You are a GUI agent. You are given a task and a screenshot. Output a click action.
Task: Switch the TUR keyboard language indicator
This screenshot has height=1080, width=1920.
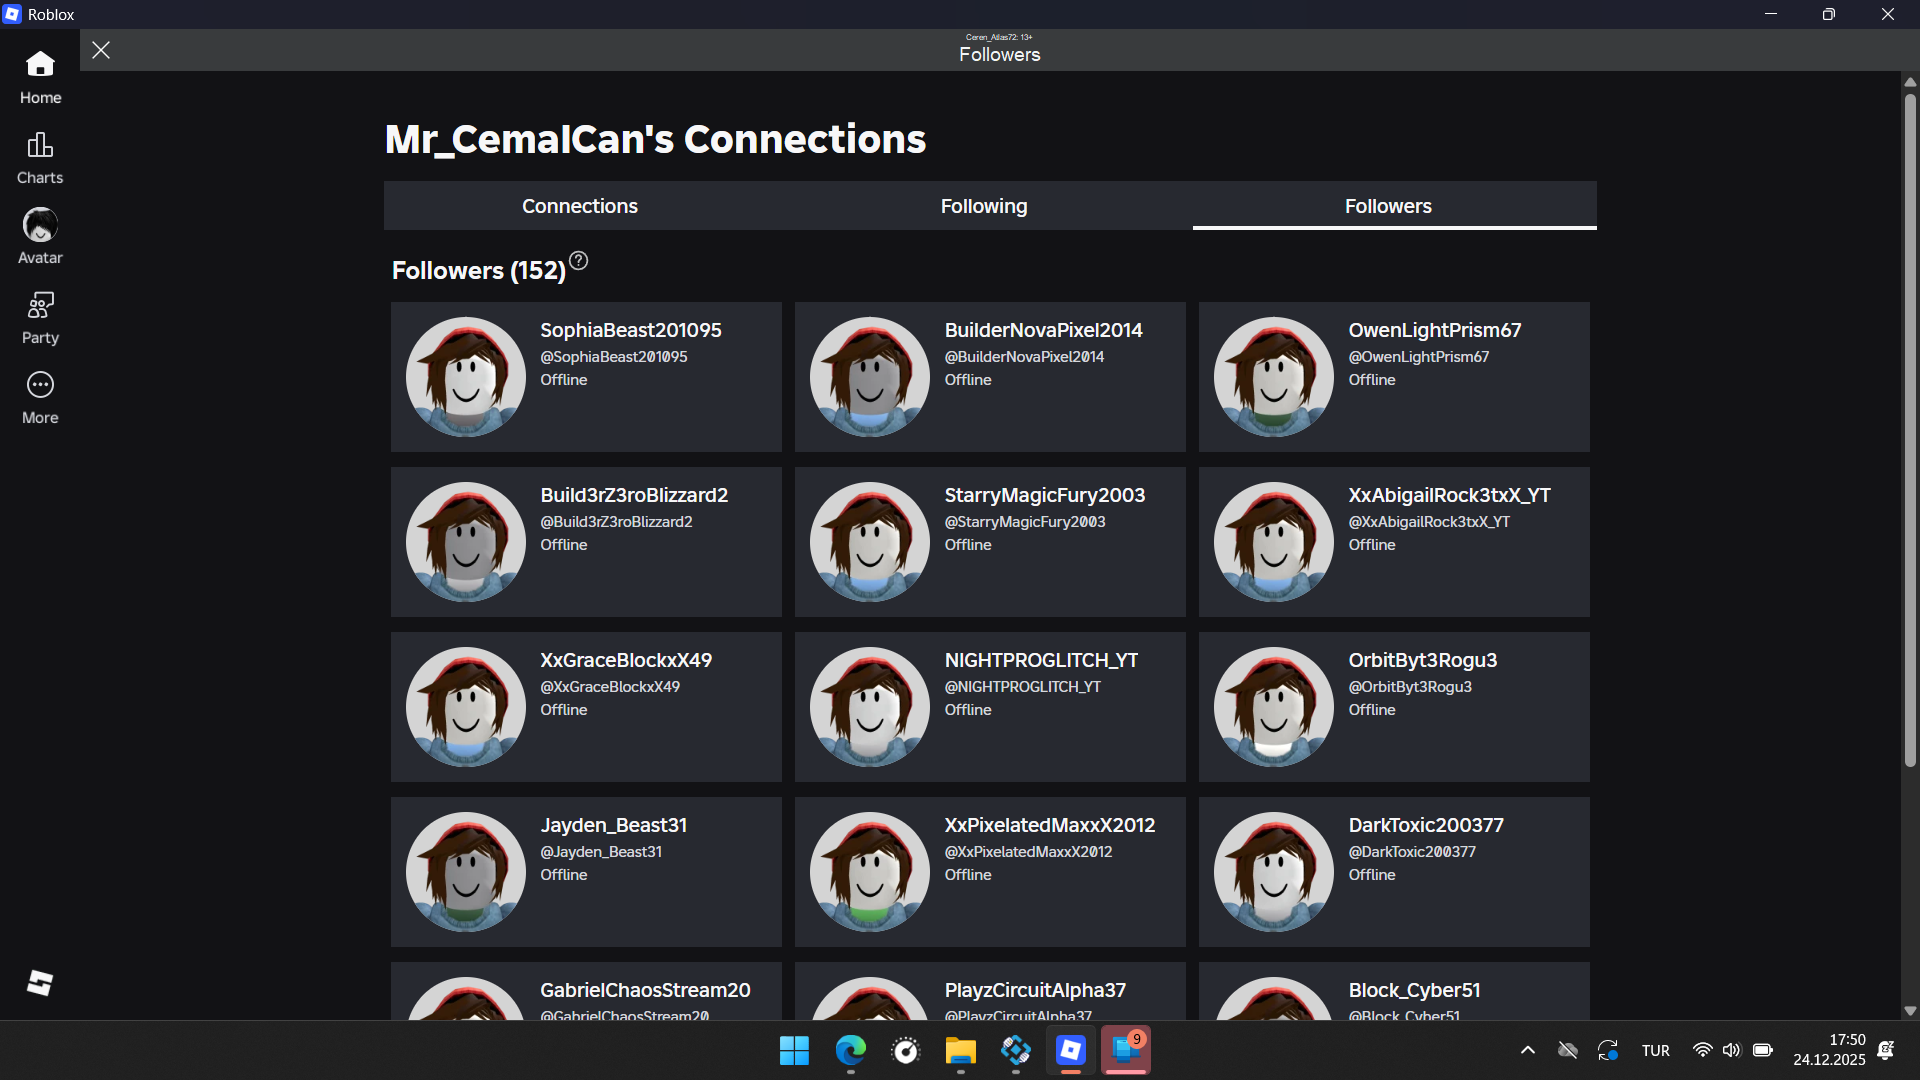click(1656, 1051)
